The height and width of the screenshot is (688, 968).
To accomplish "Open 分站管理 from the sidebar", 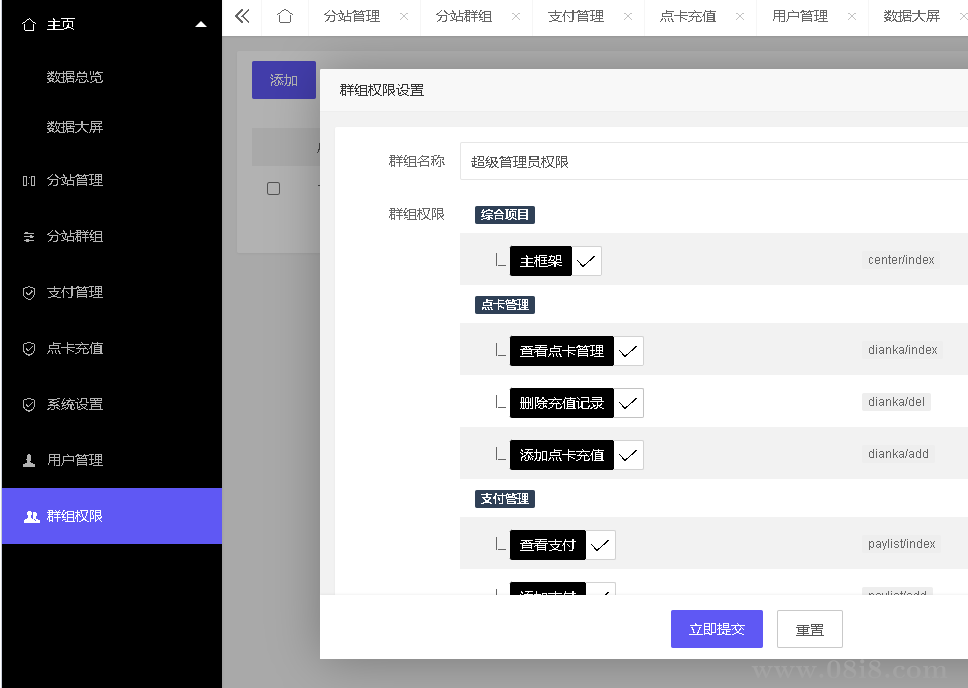I will click(75, 181).
